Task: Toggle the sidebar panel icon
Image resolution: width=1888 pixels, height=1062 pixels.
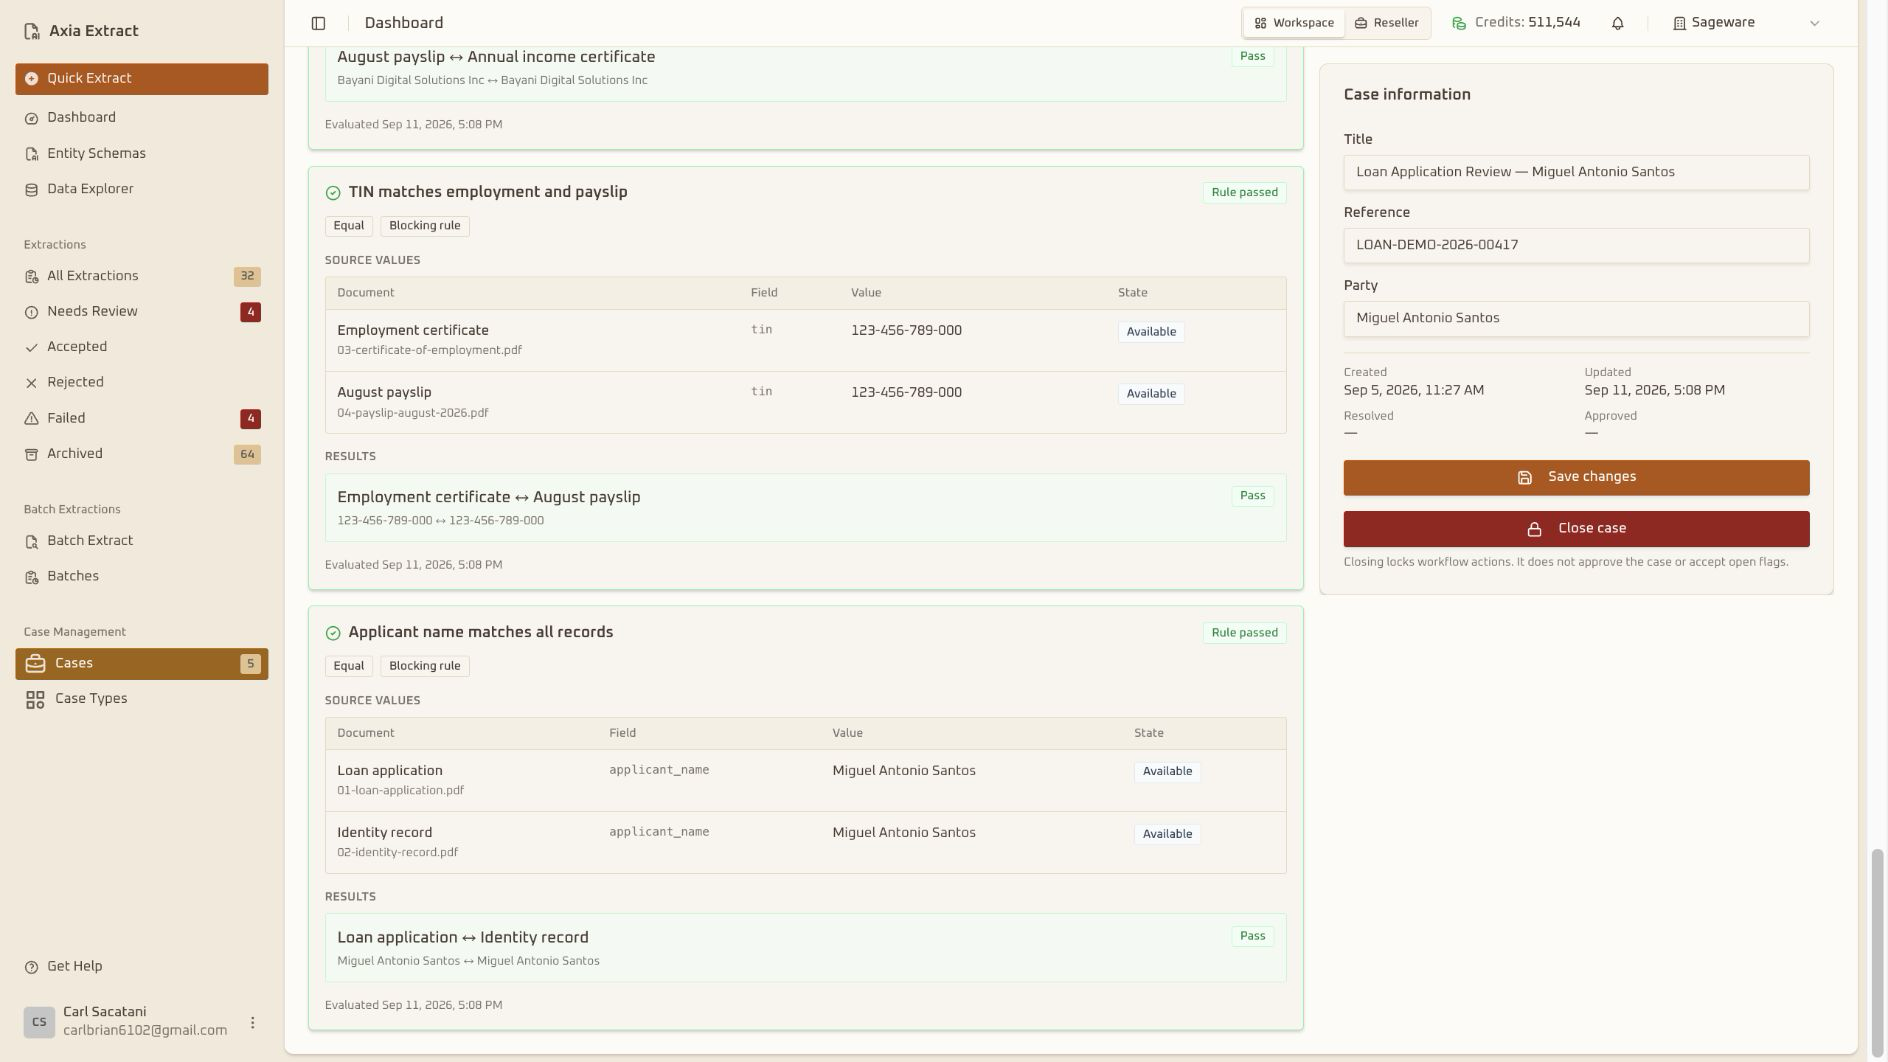Action: click(318, 23)
